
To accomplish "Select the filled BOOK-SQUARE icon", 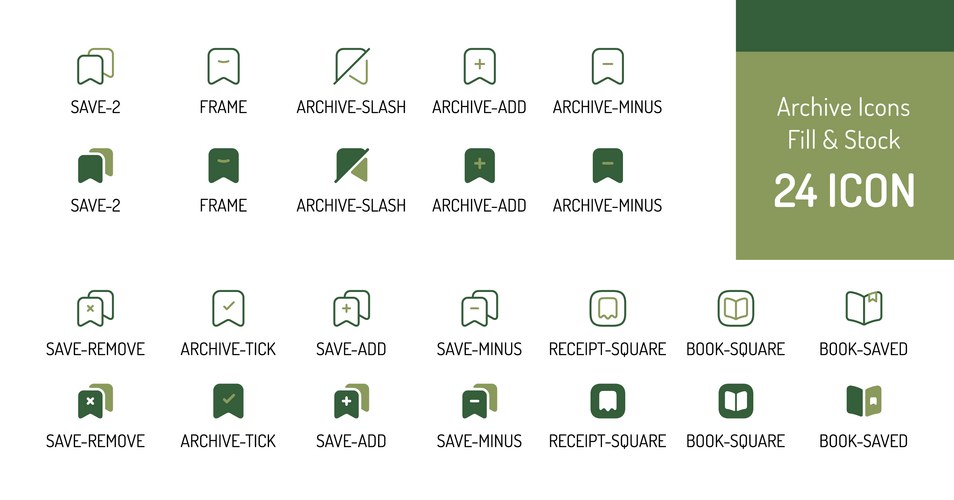I will tap(735, 401).
